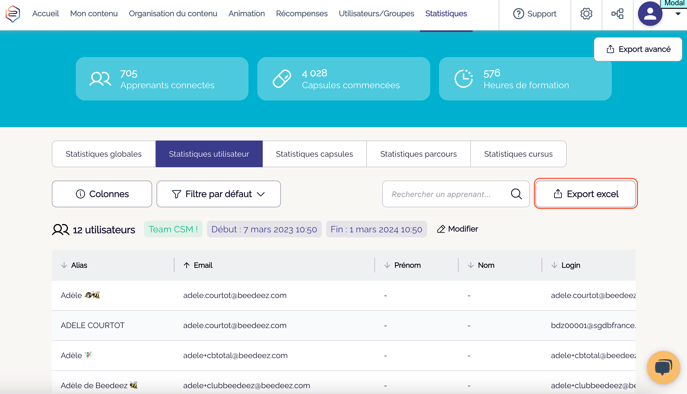Click the Support help icon

point(518,14)
